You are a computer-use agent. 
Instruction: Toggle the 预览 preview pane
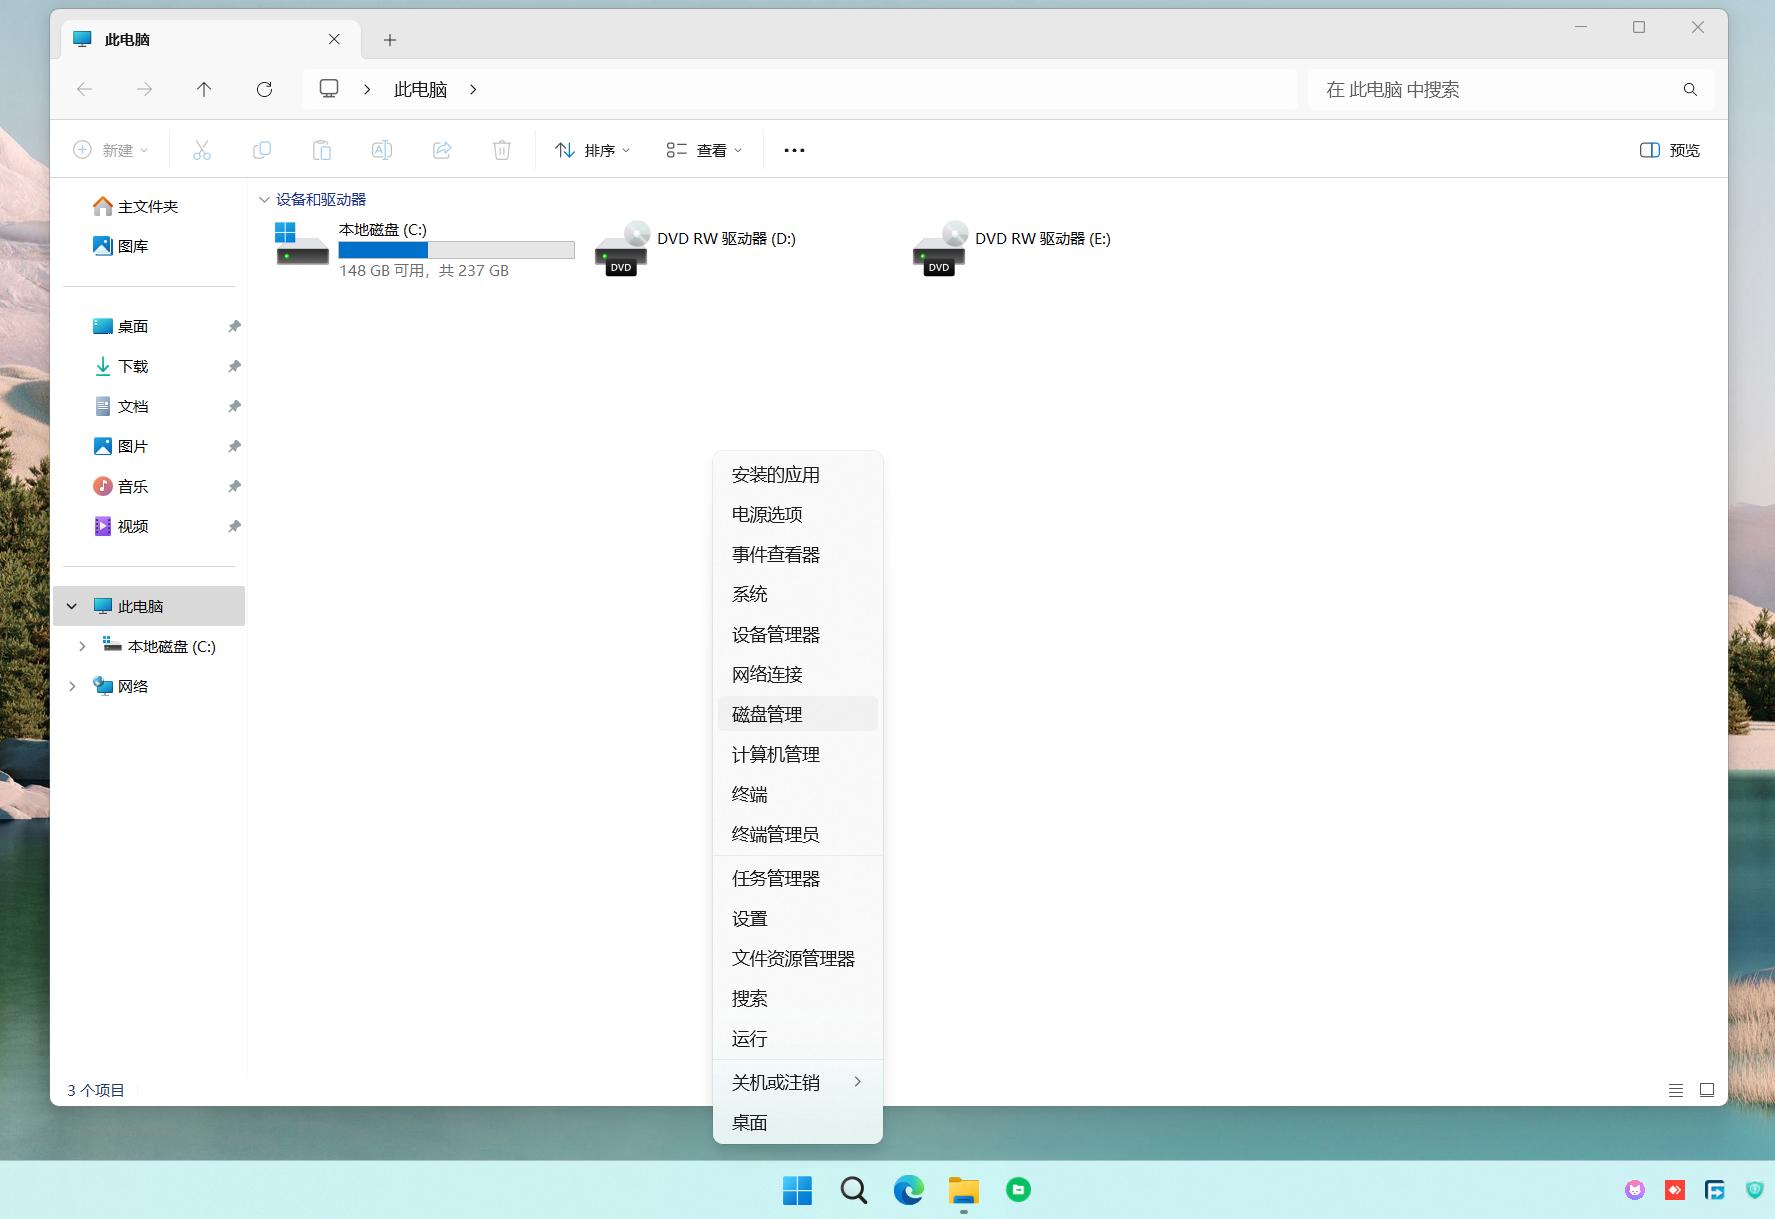coord(1668,149)
